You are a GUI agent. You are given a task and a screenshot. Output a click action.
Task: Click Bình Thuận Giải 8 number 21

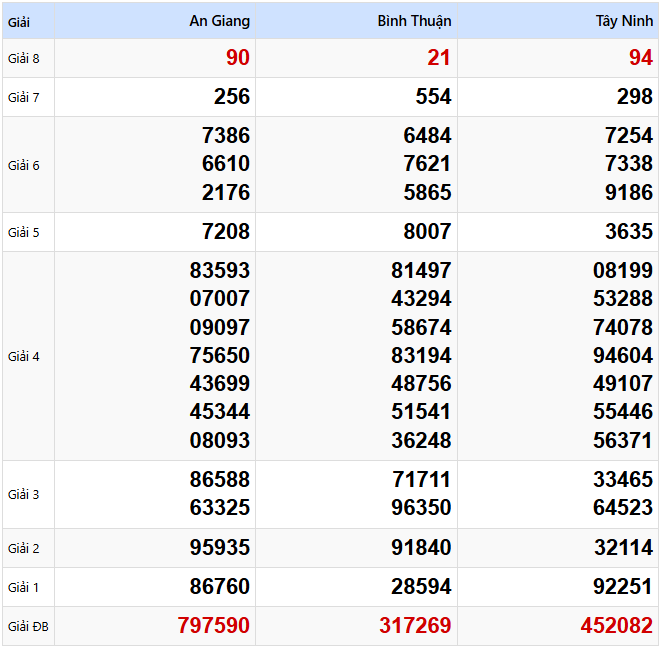[x=439, y=58]
